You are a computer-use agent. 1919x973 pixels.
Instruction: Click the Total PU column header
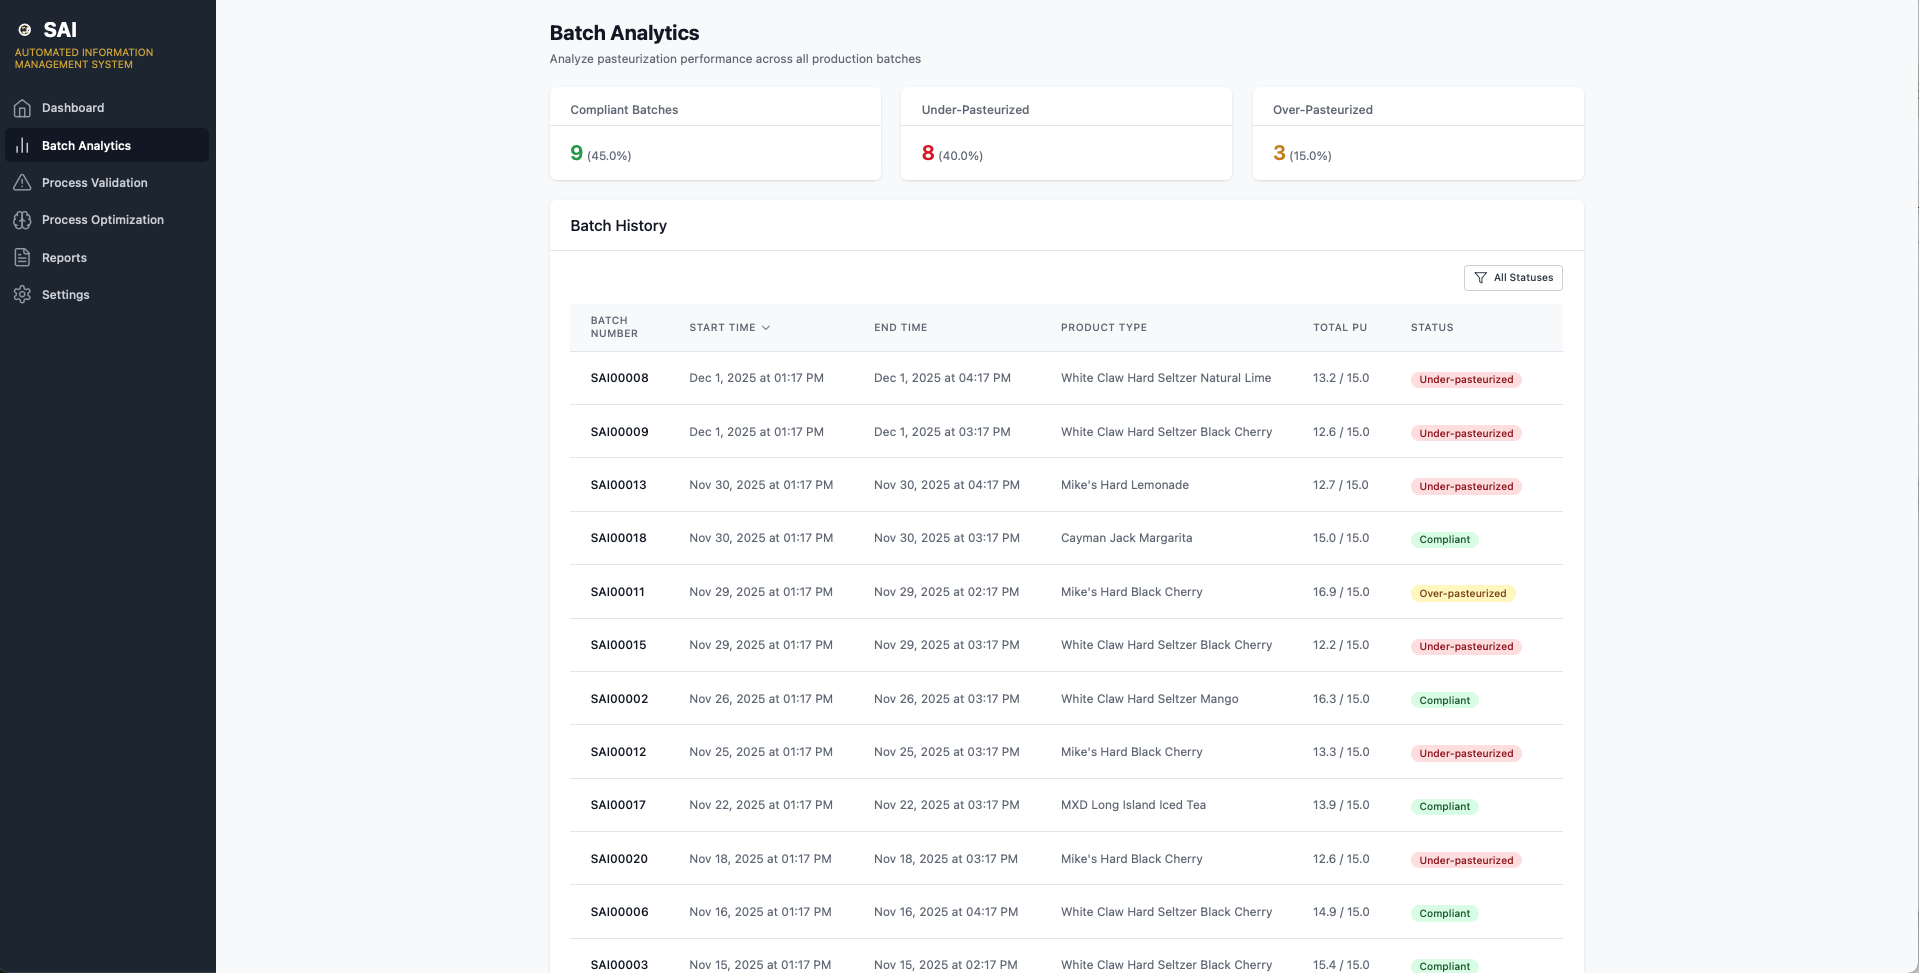point(1340,328)
